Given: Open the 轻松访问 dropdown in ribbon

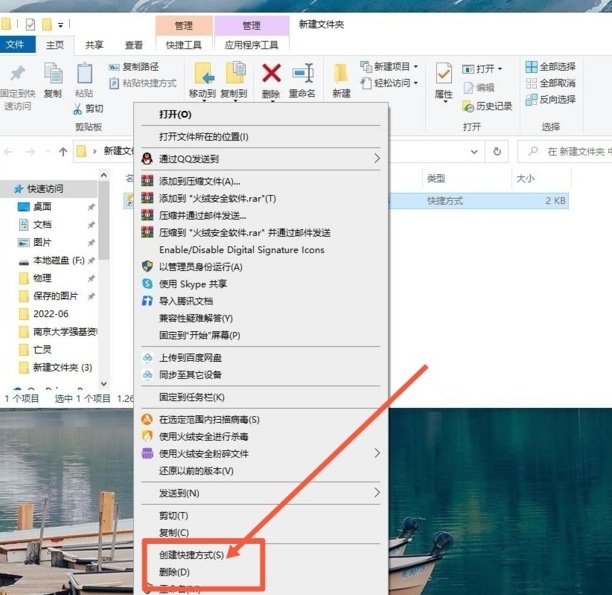Looking at the screenshot, I should (391, 83).
